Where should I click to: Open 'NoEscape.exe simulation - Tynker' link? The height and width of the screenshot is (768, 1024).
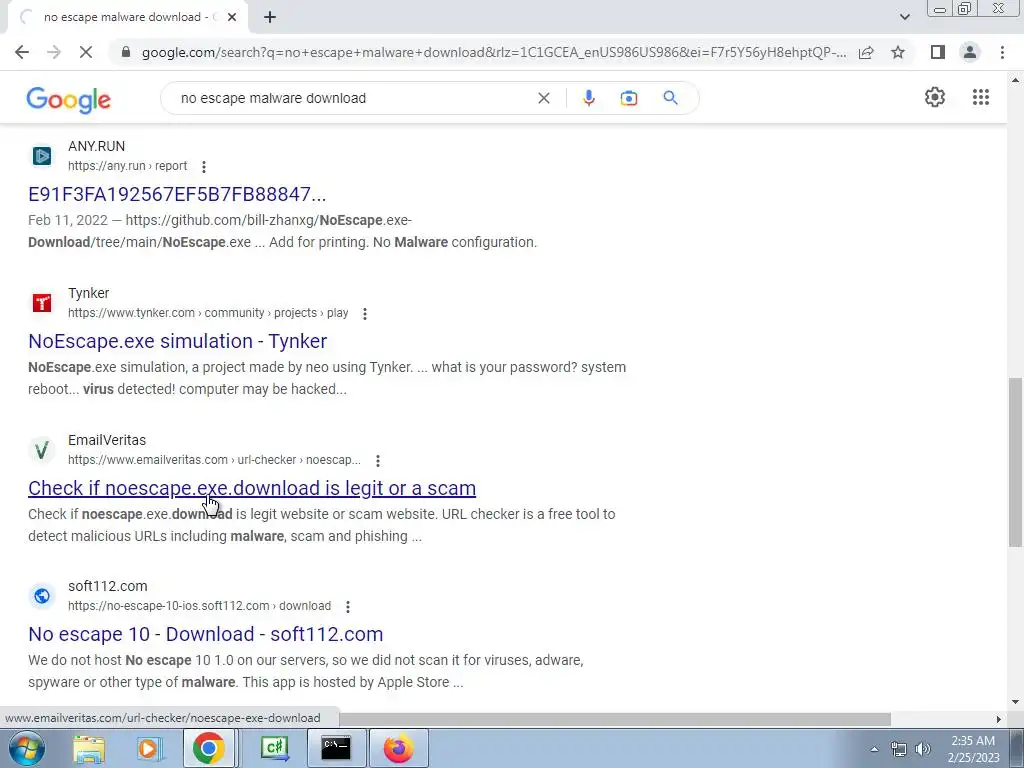coord(178,341)
